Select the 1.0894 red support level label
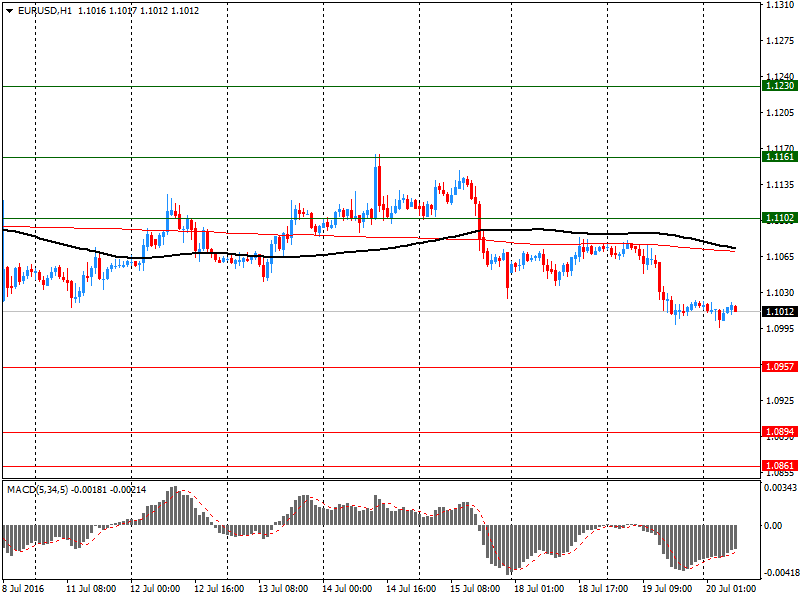Screen dimensions: 800x600 coord(779,432)
